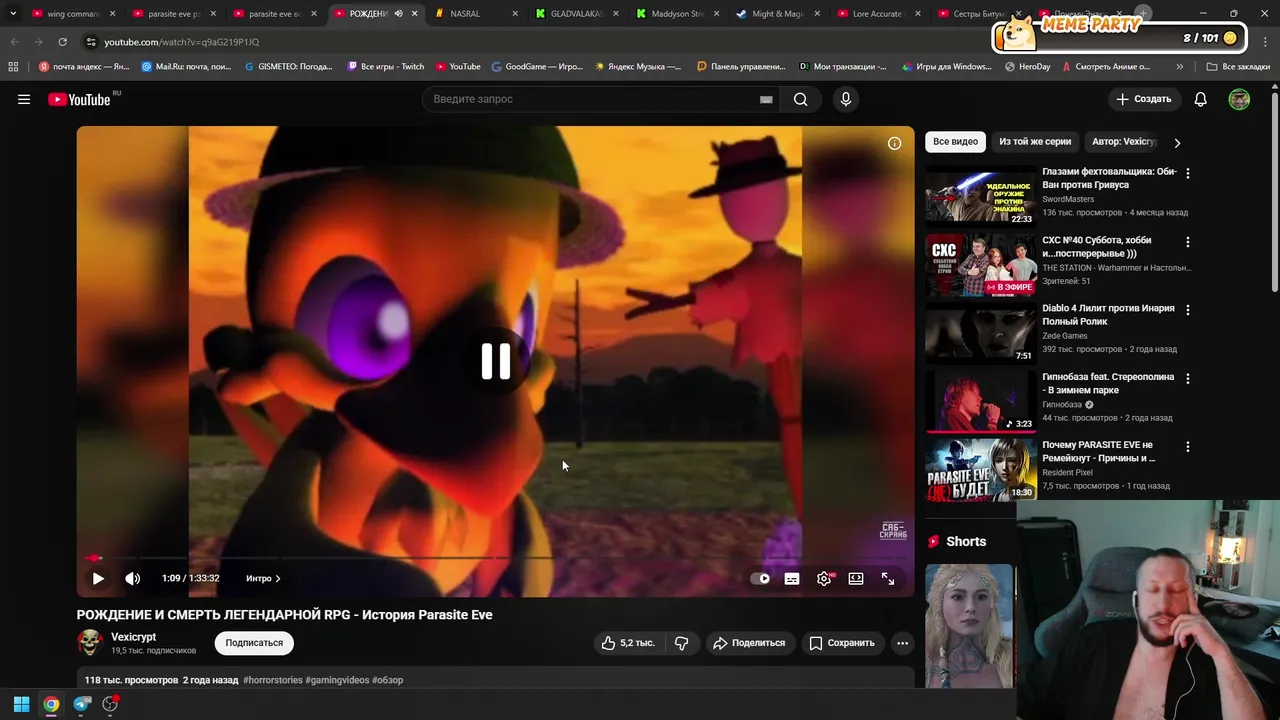The width and height of the screenshot is (1280, 720).
Task: Click the #horrorstories hashtag
Action: [x=273, y=680]
